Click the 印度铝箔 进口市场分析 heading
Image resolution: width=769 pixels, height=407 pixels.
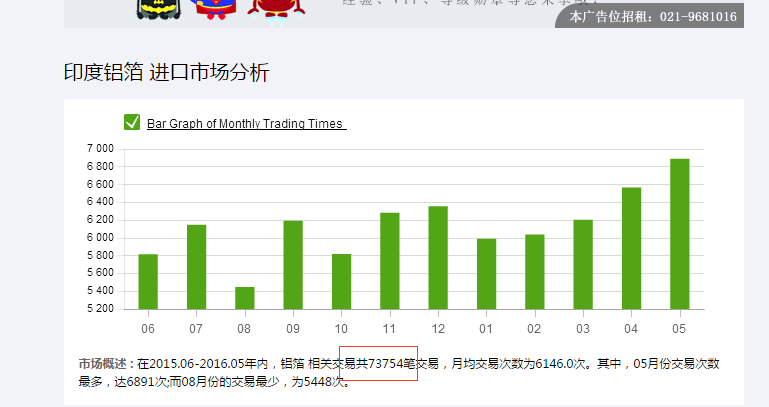[167, 72]
